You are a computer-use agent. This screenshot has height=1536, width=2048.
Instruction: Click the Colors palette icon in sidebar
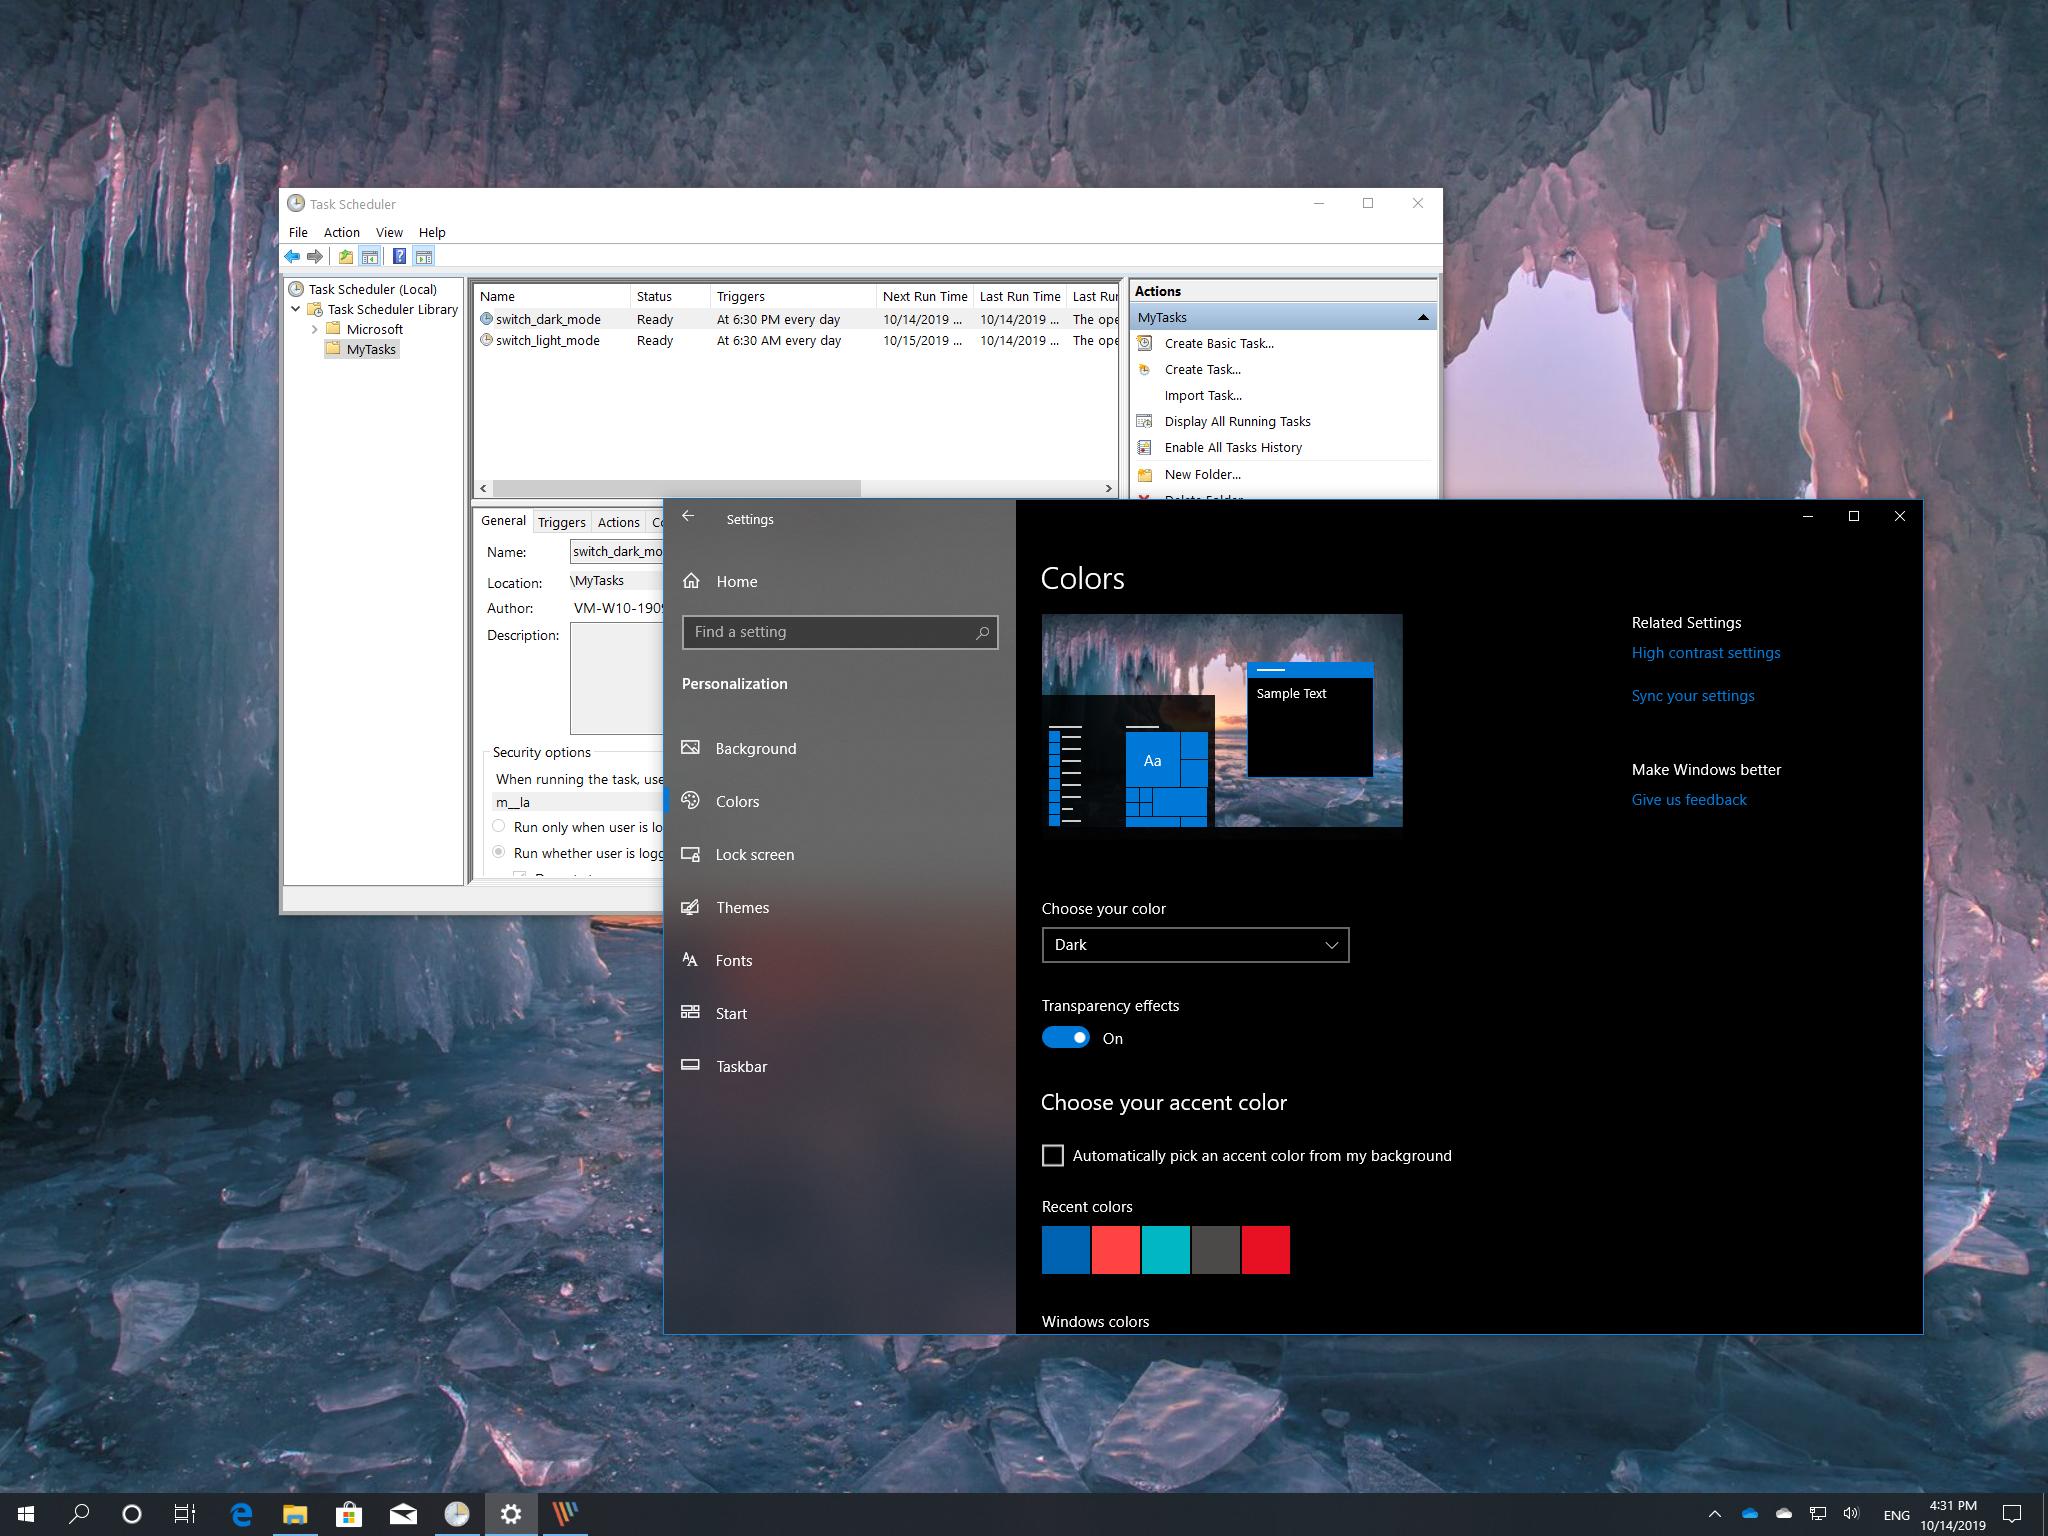[690, 800]
